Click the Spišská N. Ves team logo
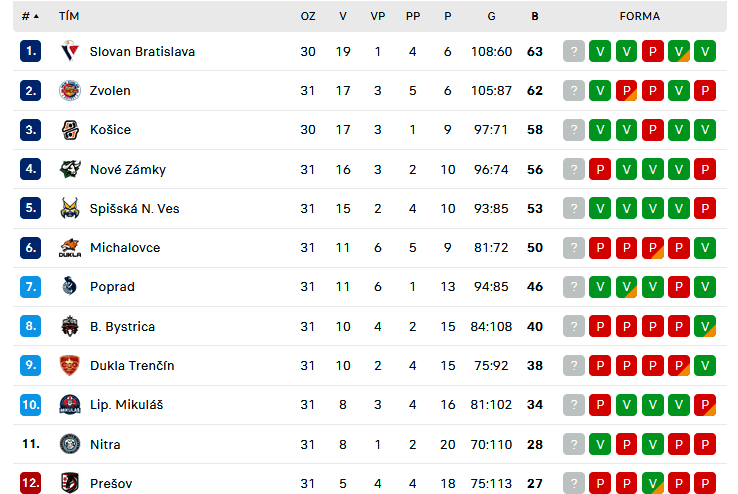The image size is (738, 494). [70, 208]
